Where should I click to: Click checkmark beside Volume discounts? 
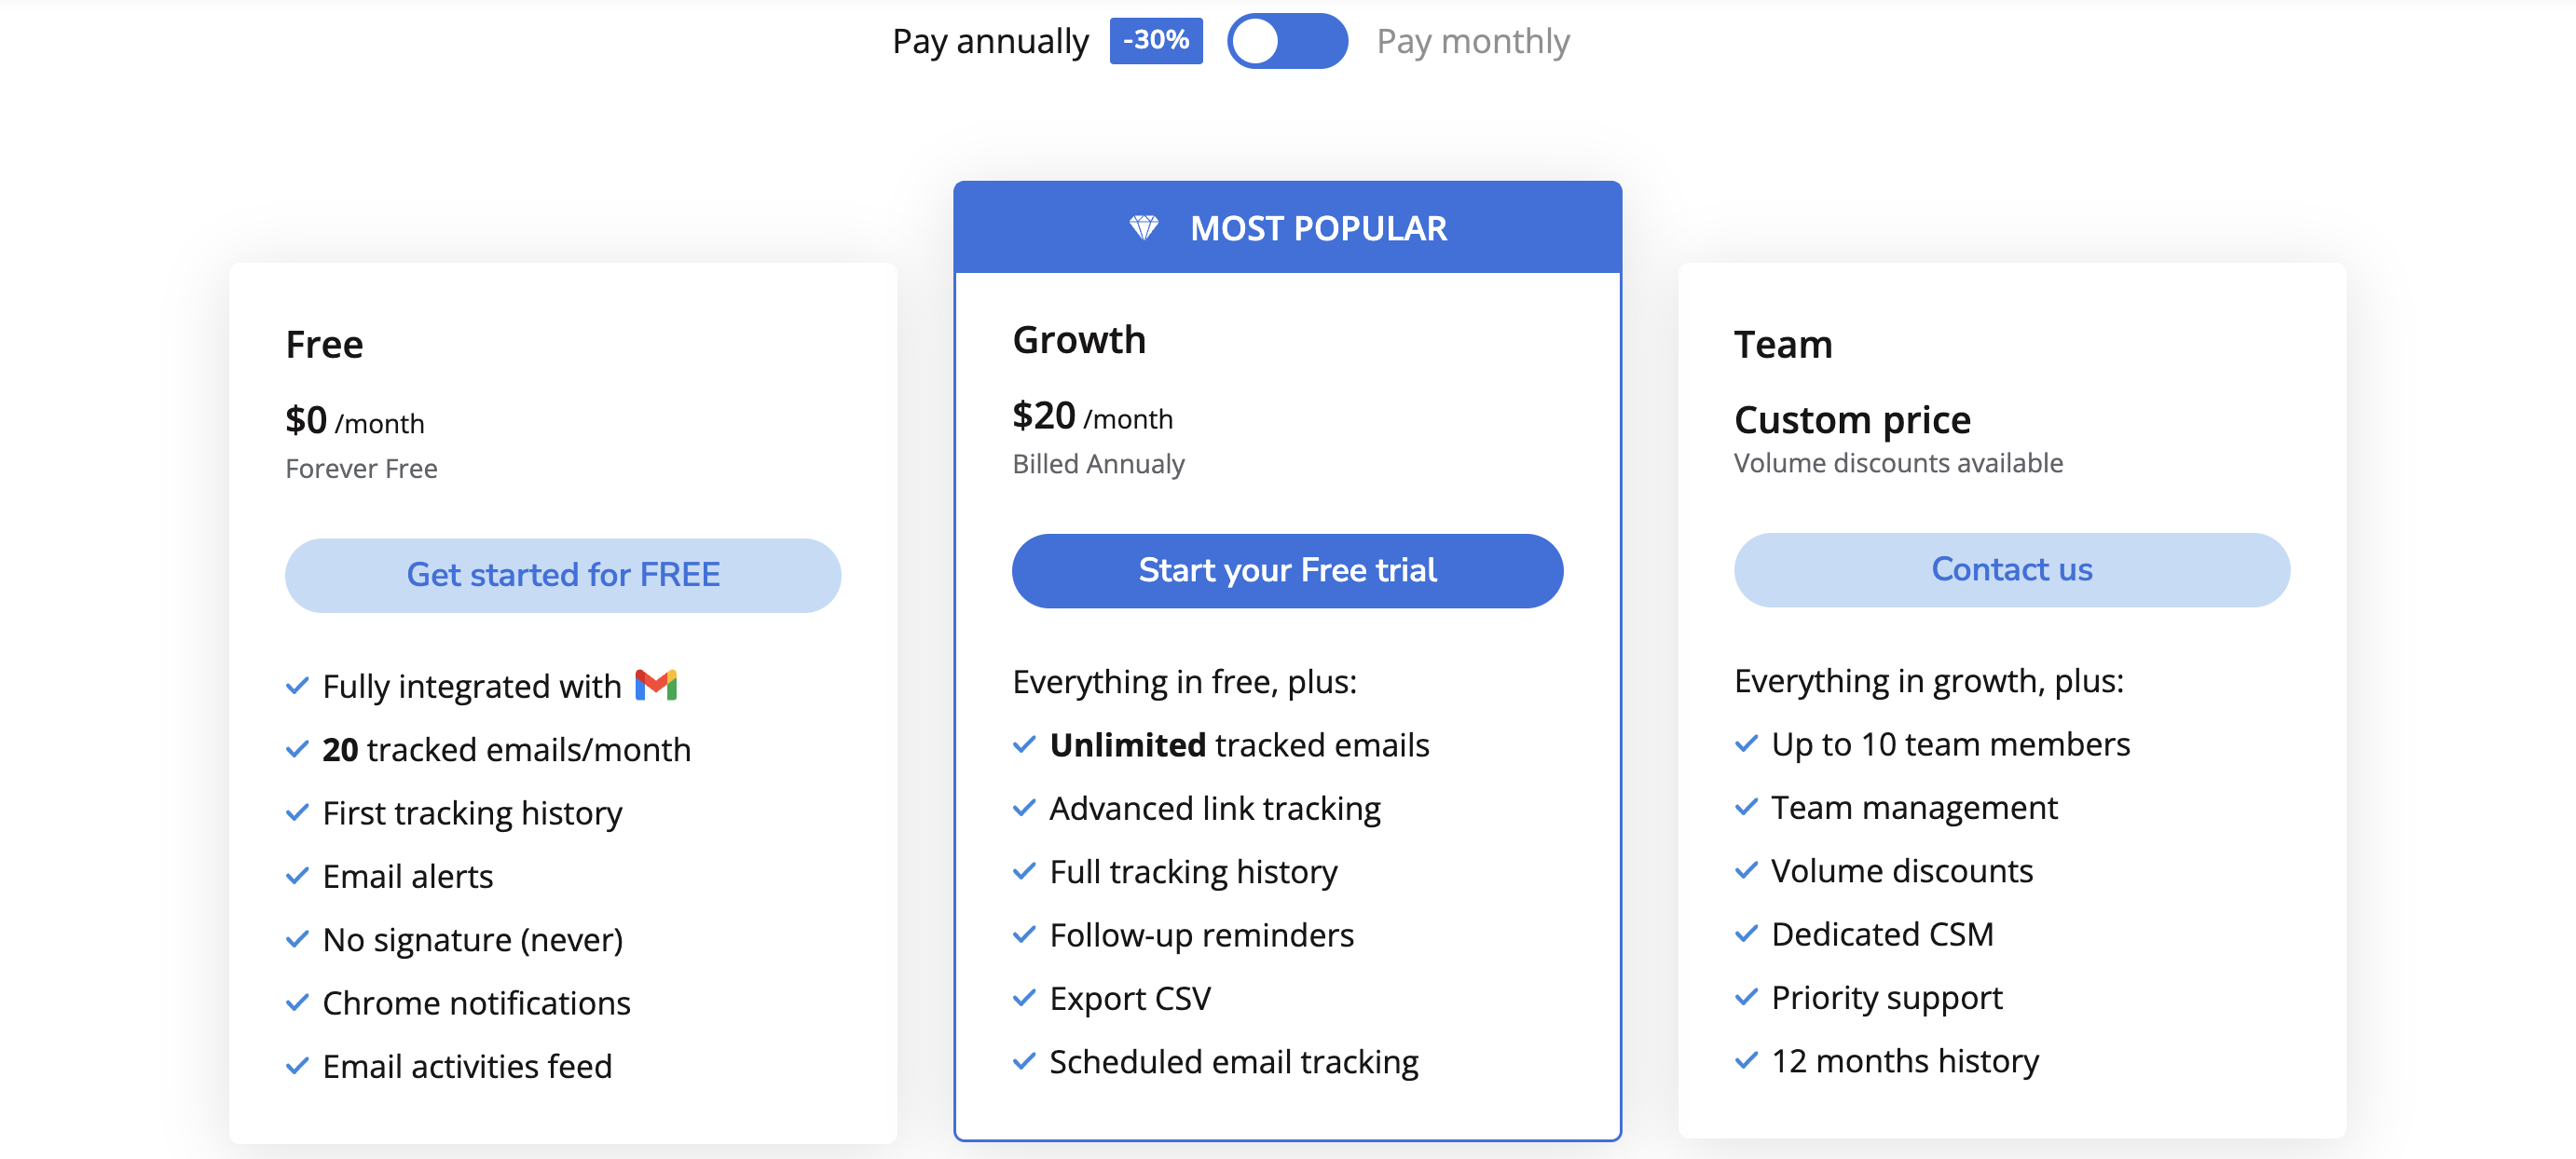coord(1746,870)
